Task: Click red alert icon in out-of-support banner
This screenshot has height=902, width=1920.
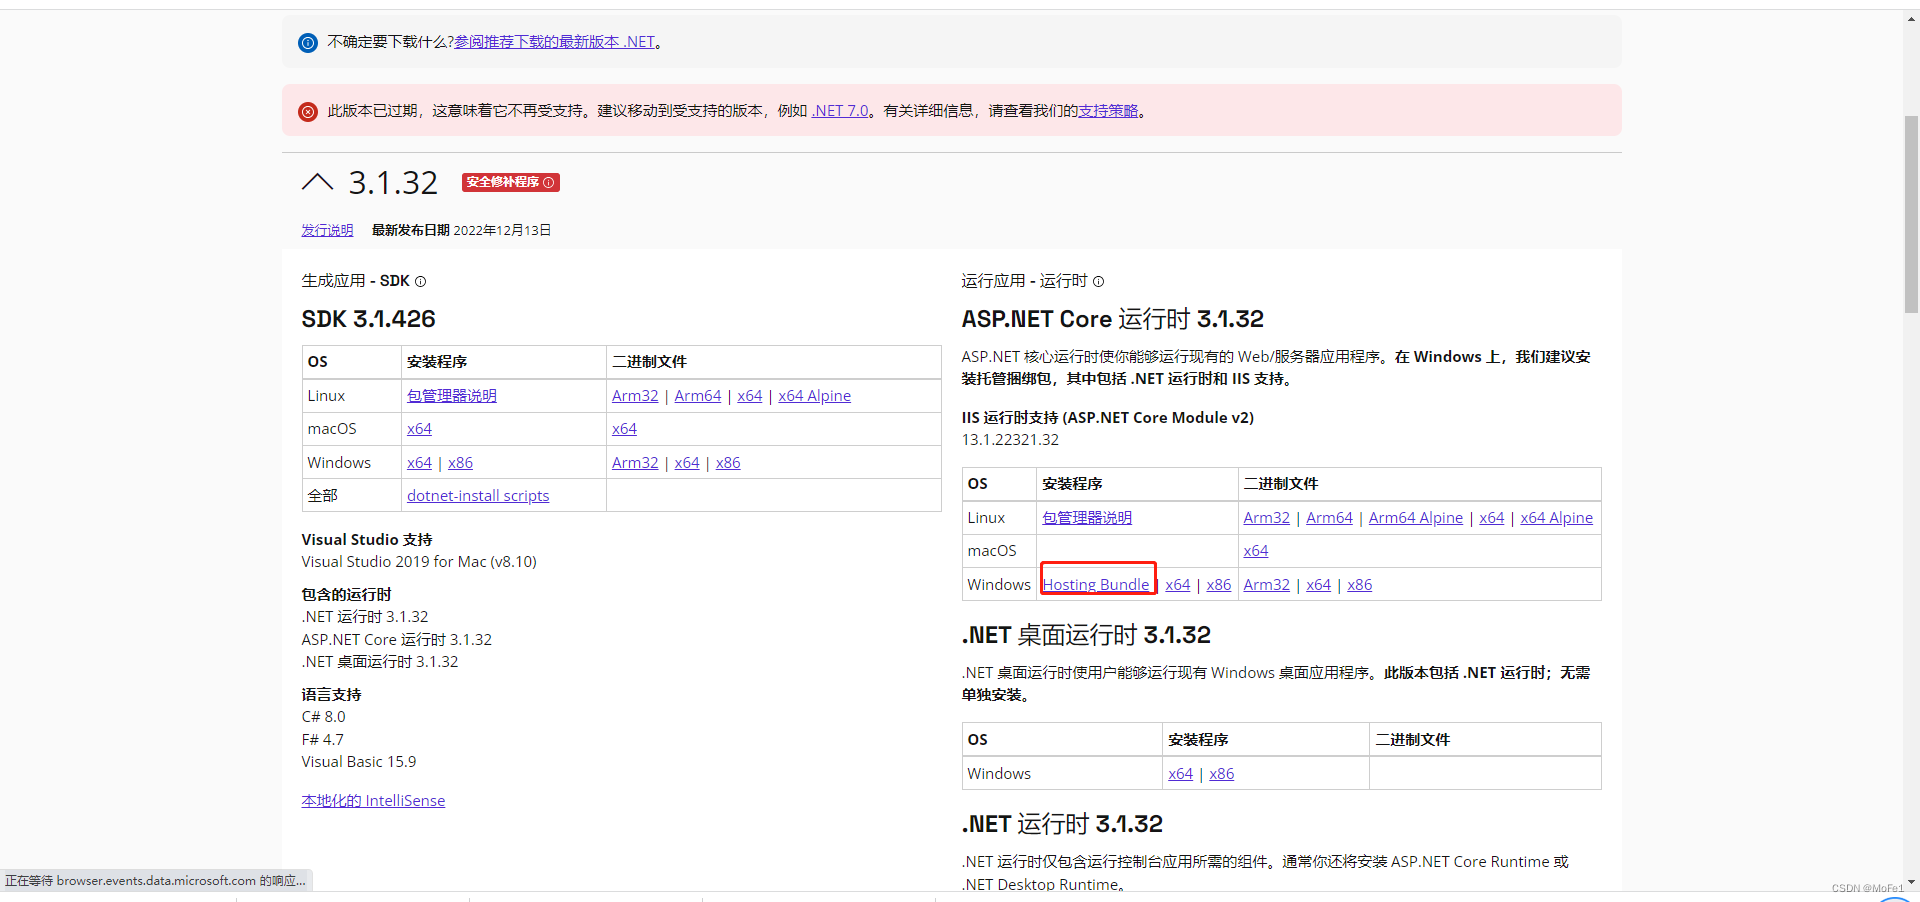Action: [x=307, y=111]
